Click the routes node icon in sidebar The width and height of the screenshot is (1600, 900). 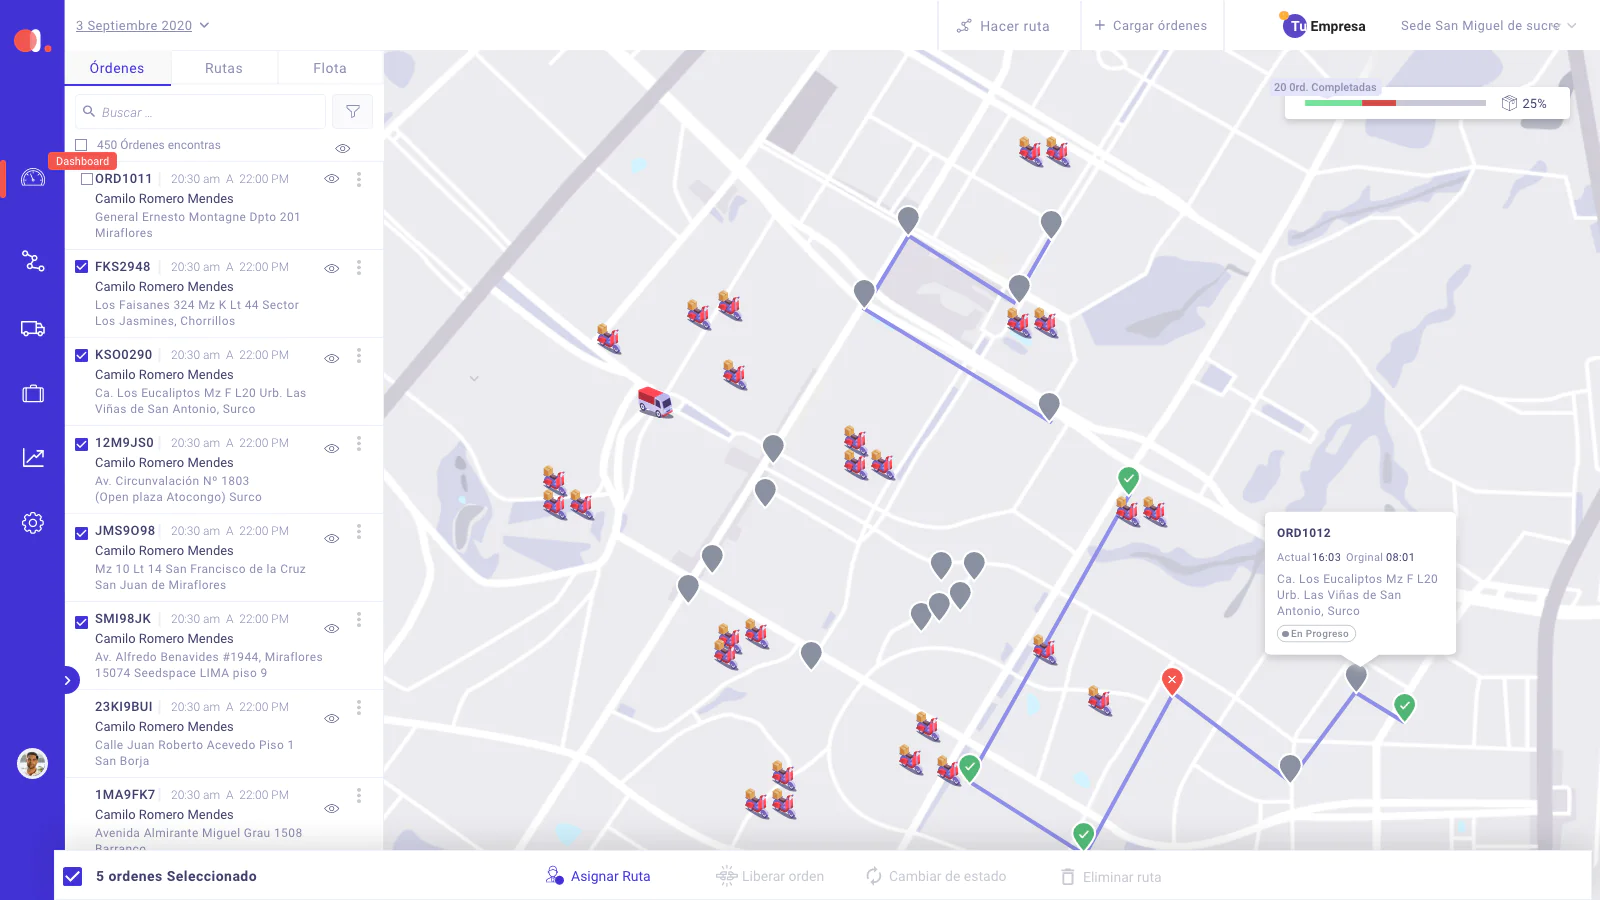point(33,261)
